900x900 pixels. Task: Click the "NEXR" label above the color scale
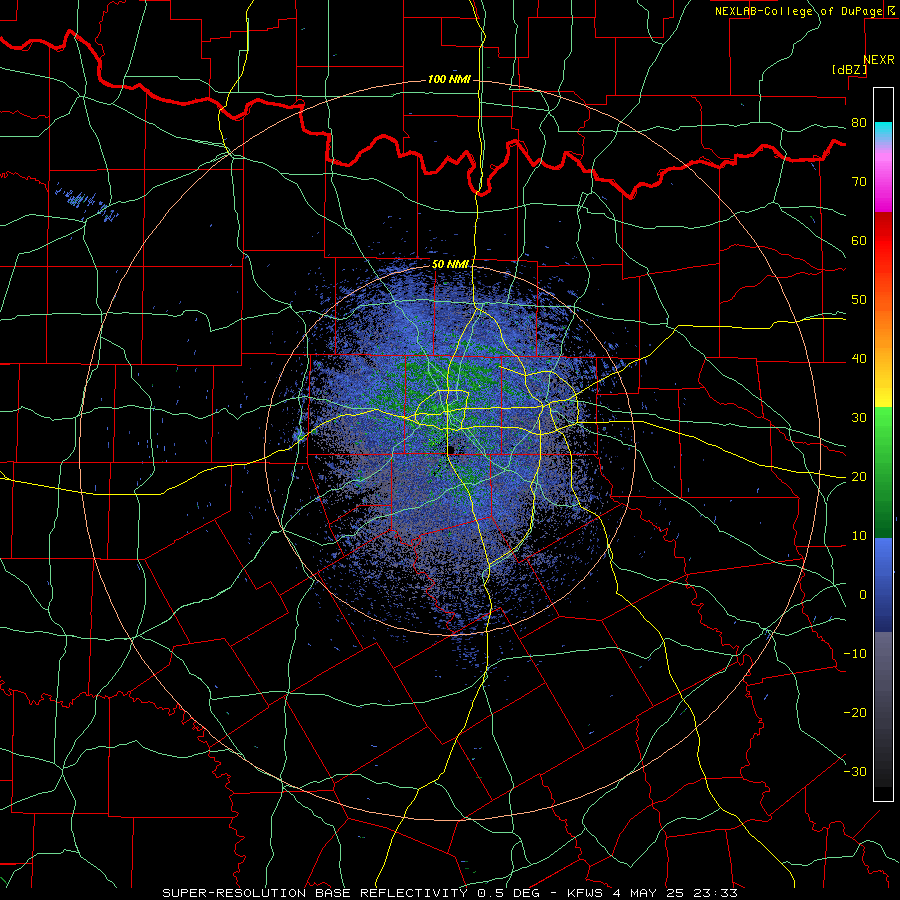878,60
